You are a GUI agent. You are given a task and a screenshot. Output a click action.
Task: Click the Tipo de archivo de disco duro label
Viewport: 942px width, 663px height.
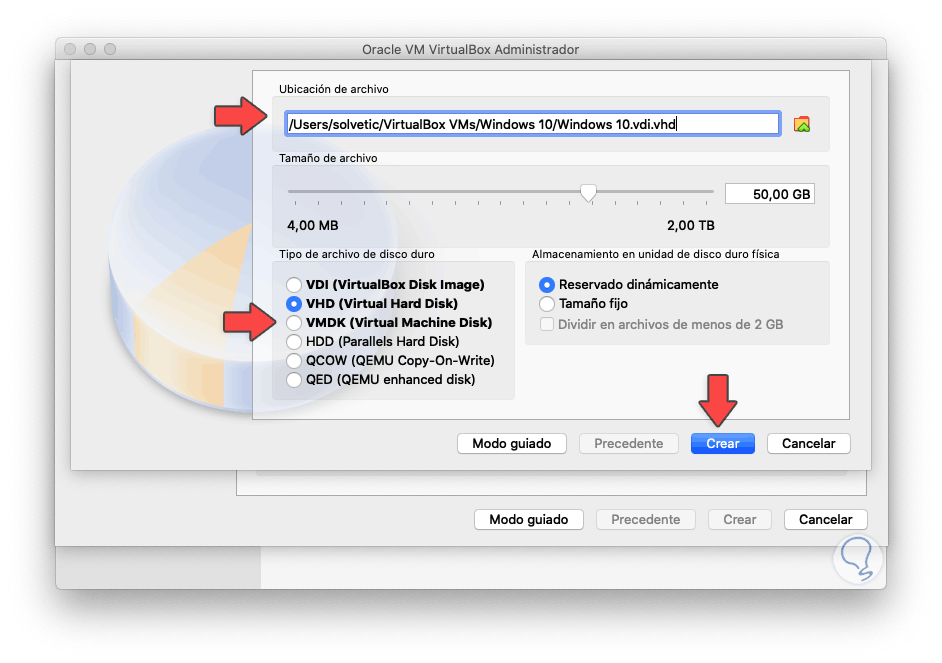coord(357,254)
